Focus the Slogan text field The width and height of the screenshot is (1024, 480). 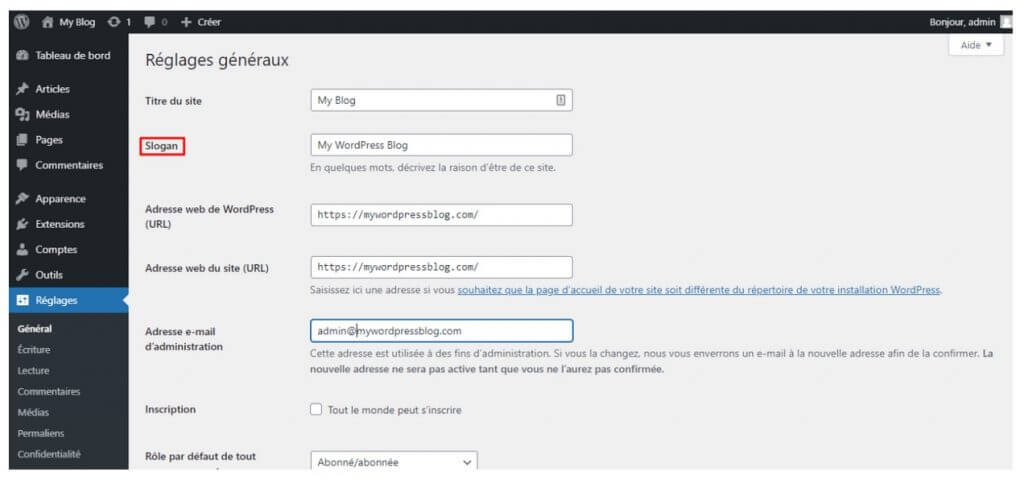pyautogui.click(x=441, y=145)
